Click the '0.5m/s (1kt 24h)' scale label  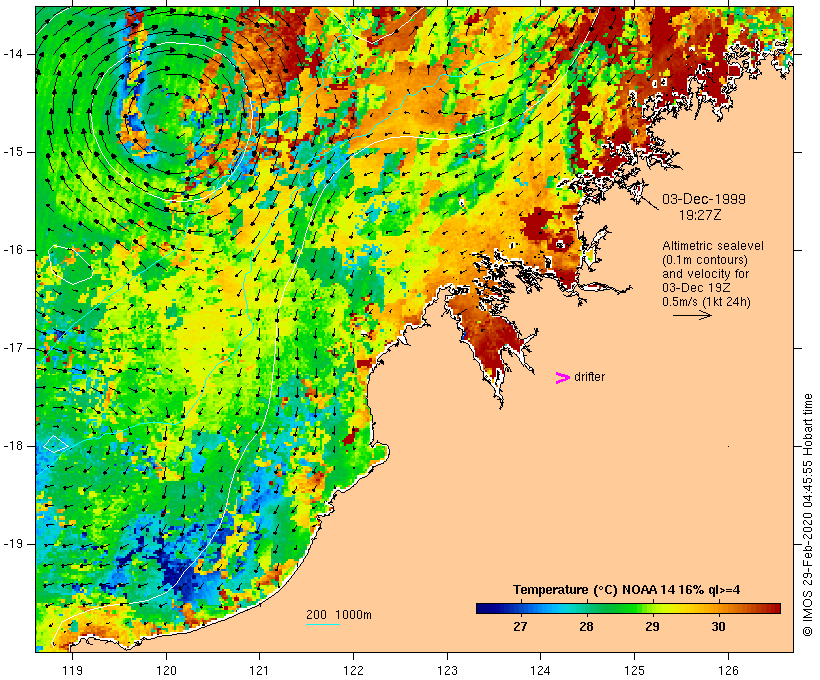[707, 302]
